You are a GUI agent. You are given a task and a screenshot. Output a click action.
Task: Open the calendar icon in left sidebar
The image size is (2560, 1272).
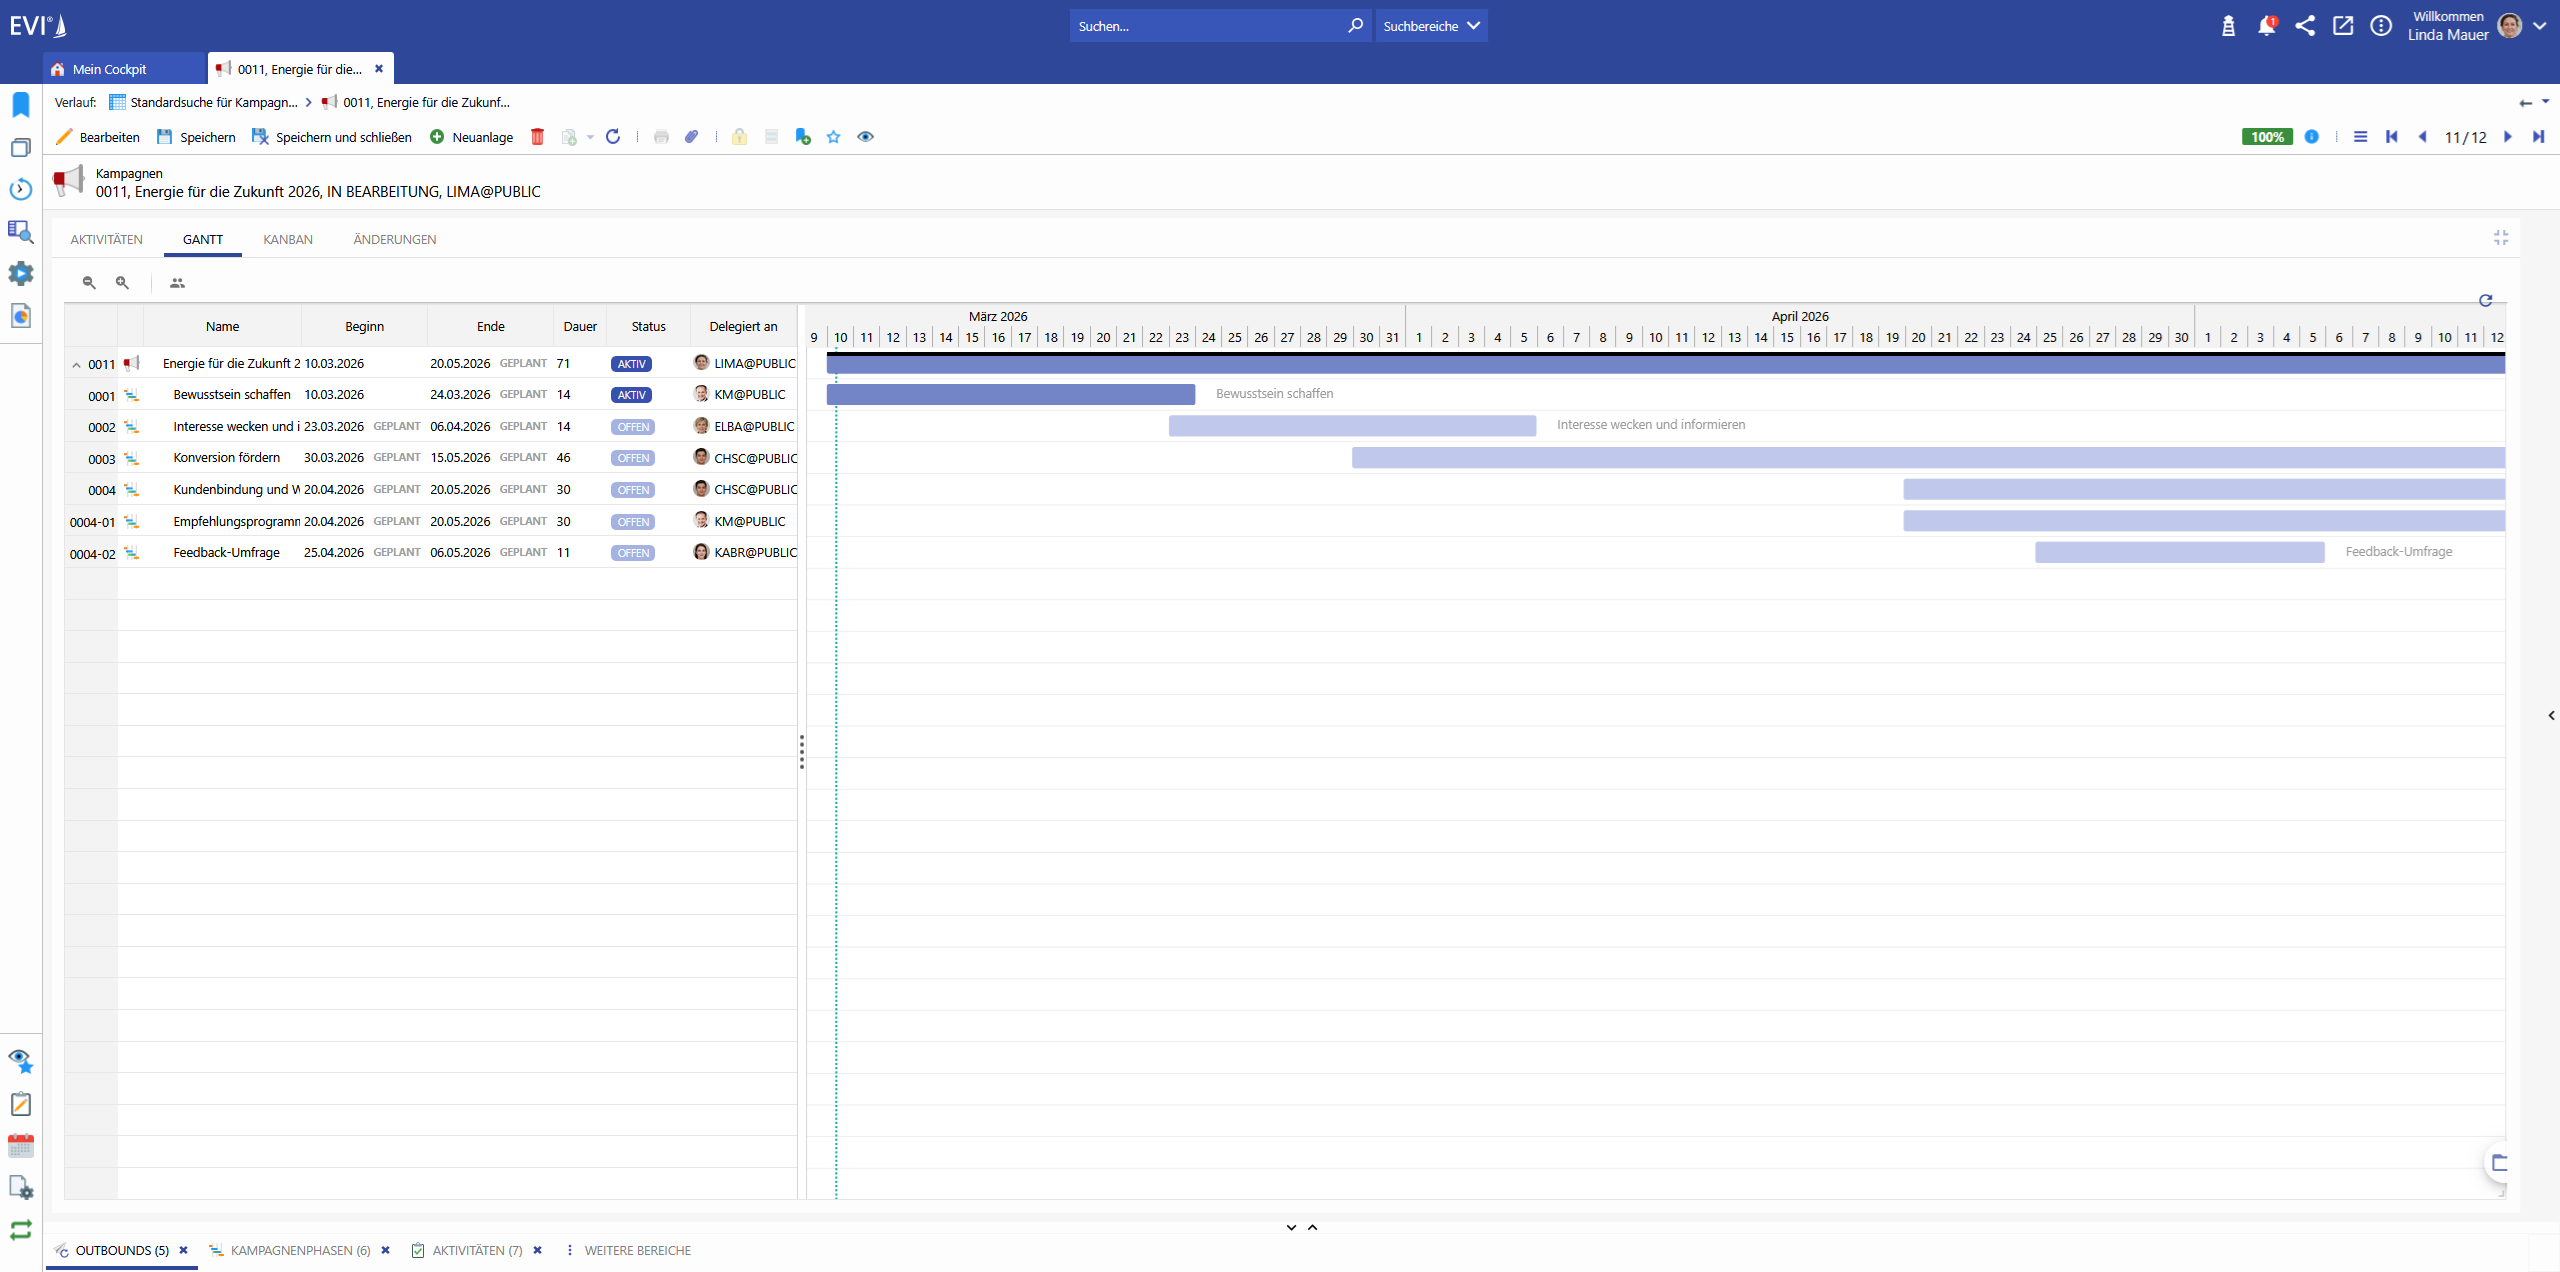21,1146
